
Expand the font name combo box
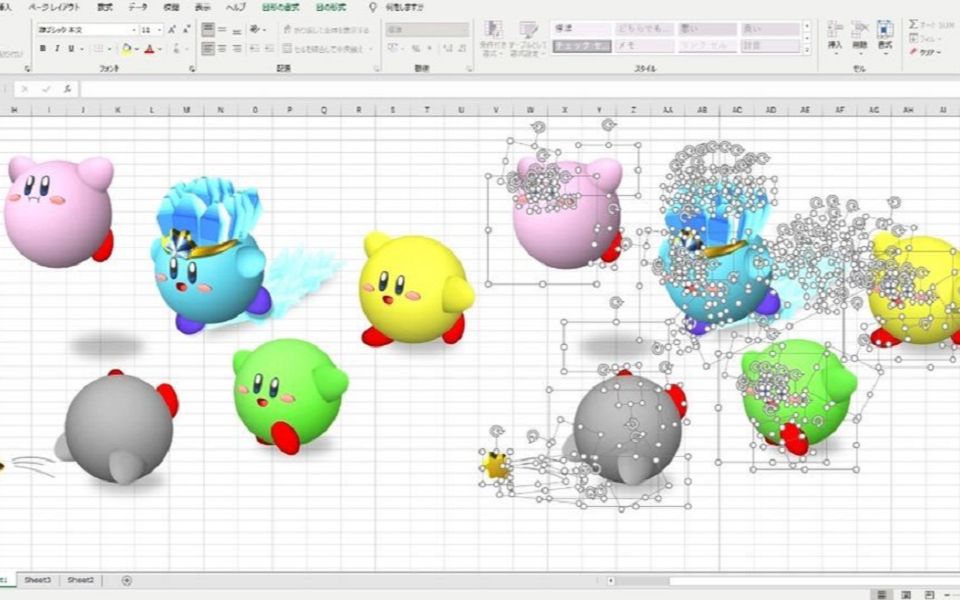(x=134, y=30)
